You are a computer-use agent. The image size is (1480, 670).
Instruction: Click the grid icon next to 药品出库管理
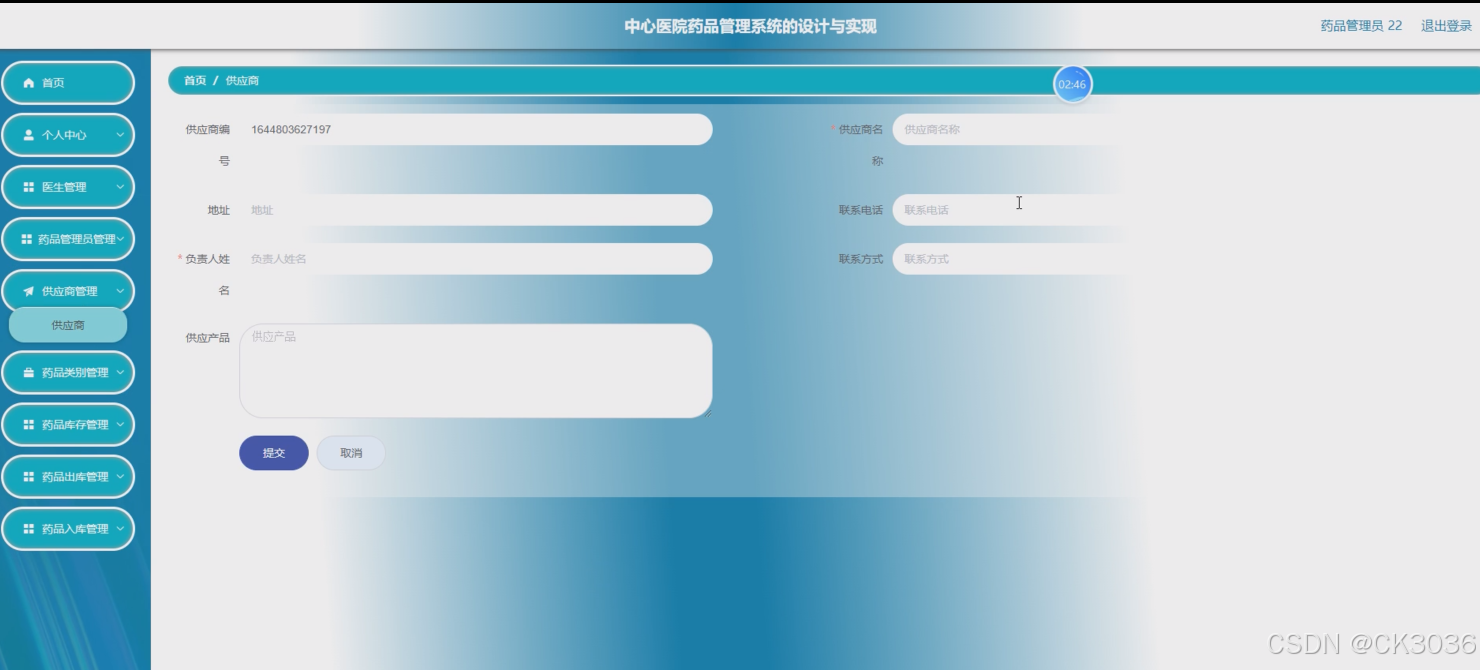tap(29, 477)
